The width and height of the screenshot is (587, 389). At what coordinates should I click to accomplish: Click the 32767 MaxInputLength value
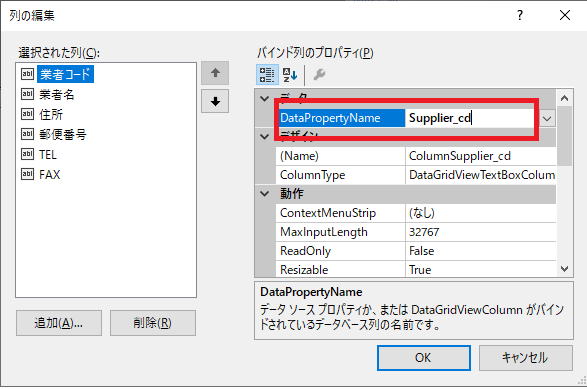click(424, 232)
